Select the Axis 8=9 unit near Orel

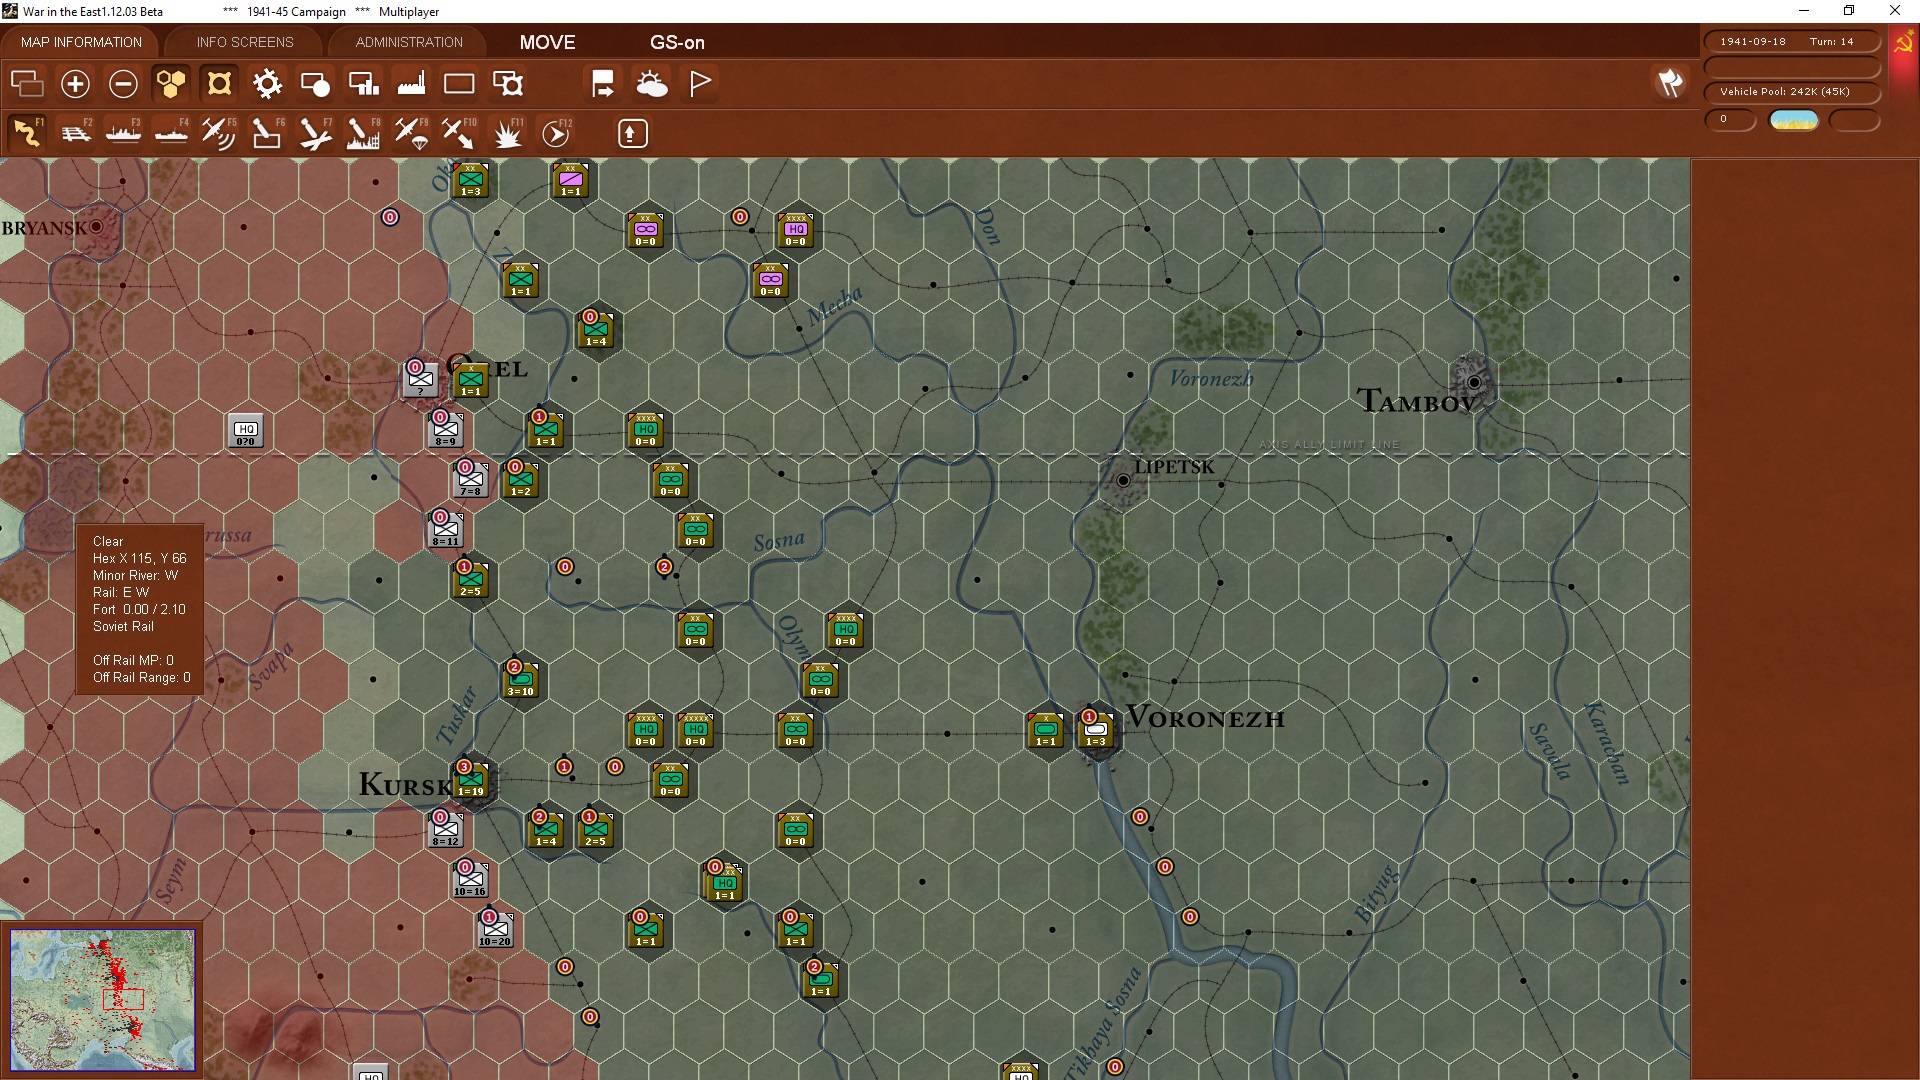[446, 430]
